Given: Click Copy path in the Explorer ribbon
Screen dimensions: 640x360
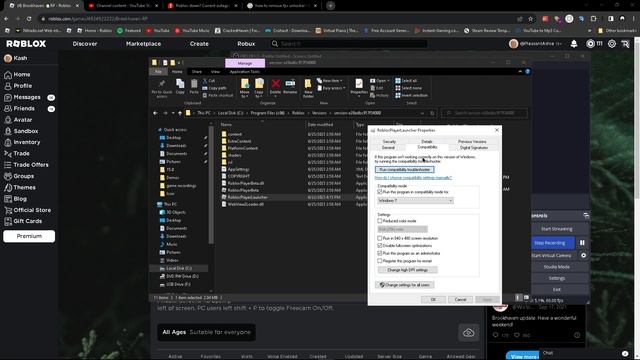Looking at the screenshot, I should (215, 88).
